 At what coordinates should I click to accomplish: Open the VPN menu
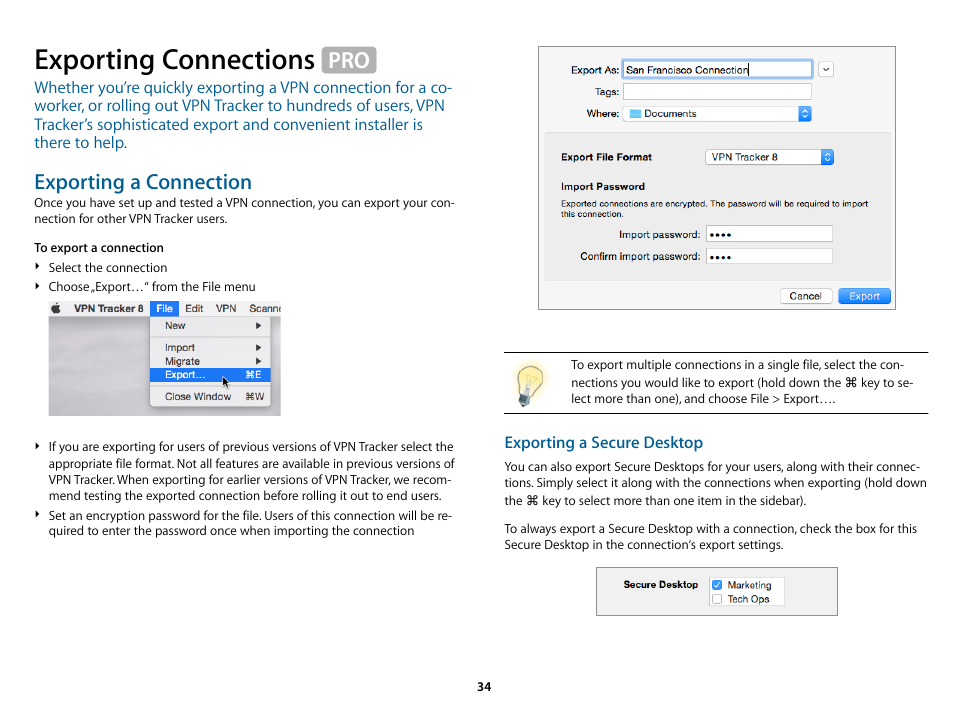click(x=226, y=308)
